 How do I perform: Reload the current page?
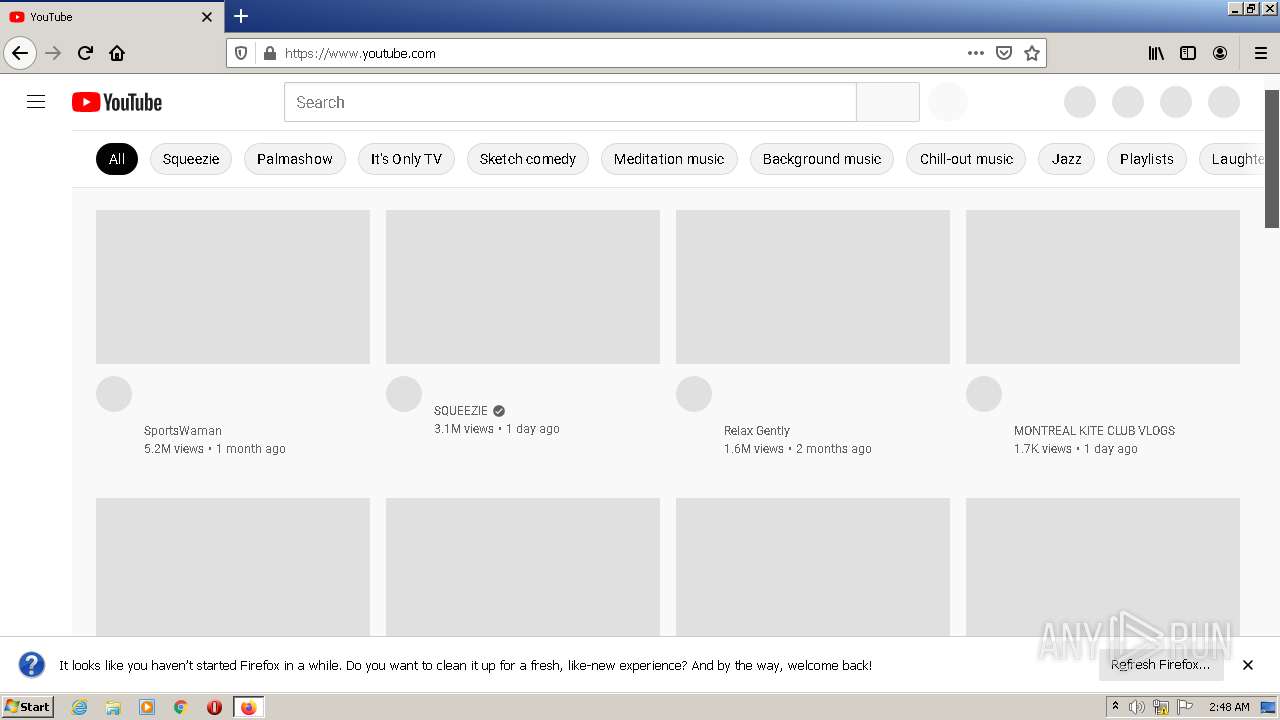[x=85, y=53]
